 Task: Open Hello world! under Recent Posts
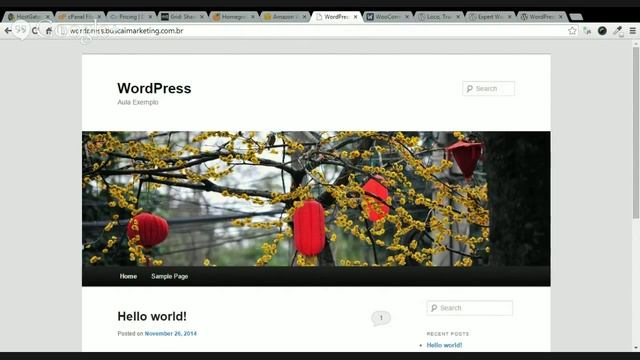(444, 345)
